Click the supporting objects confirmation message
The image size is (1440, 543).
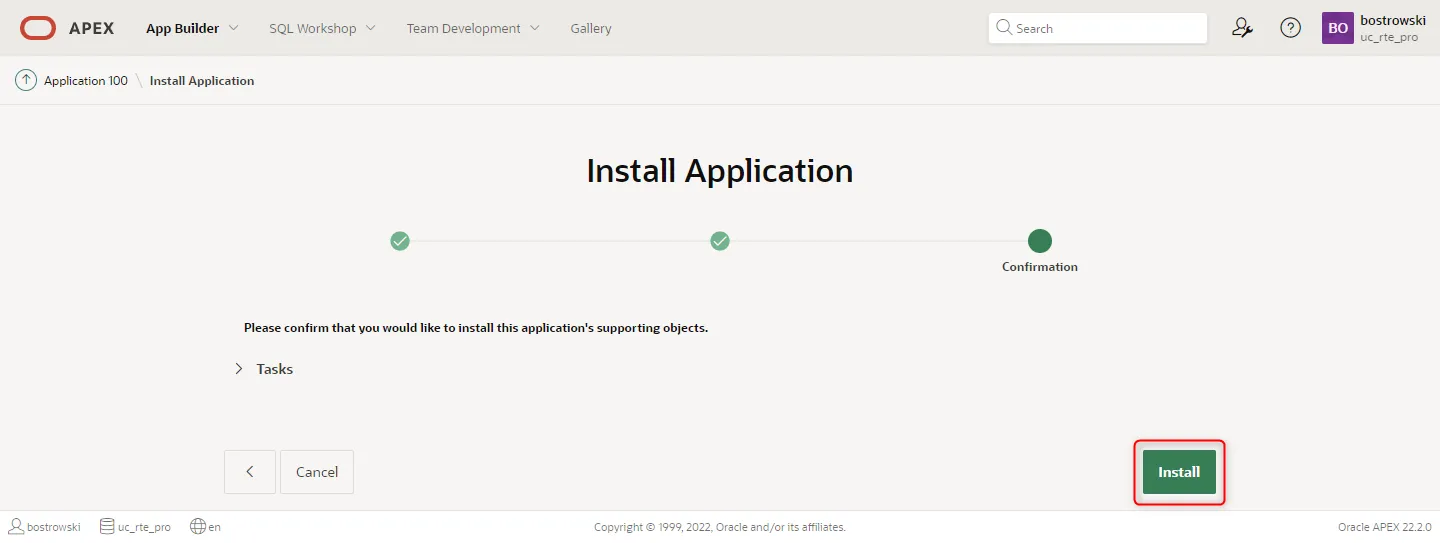pos(476,328)
